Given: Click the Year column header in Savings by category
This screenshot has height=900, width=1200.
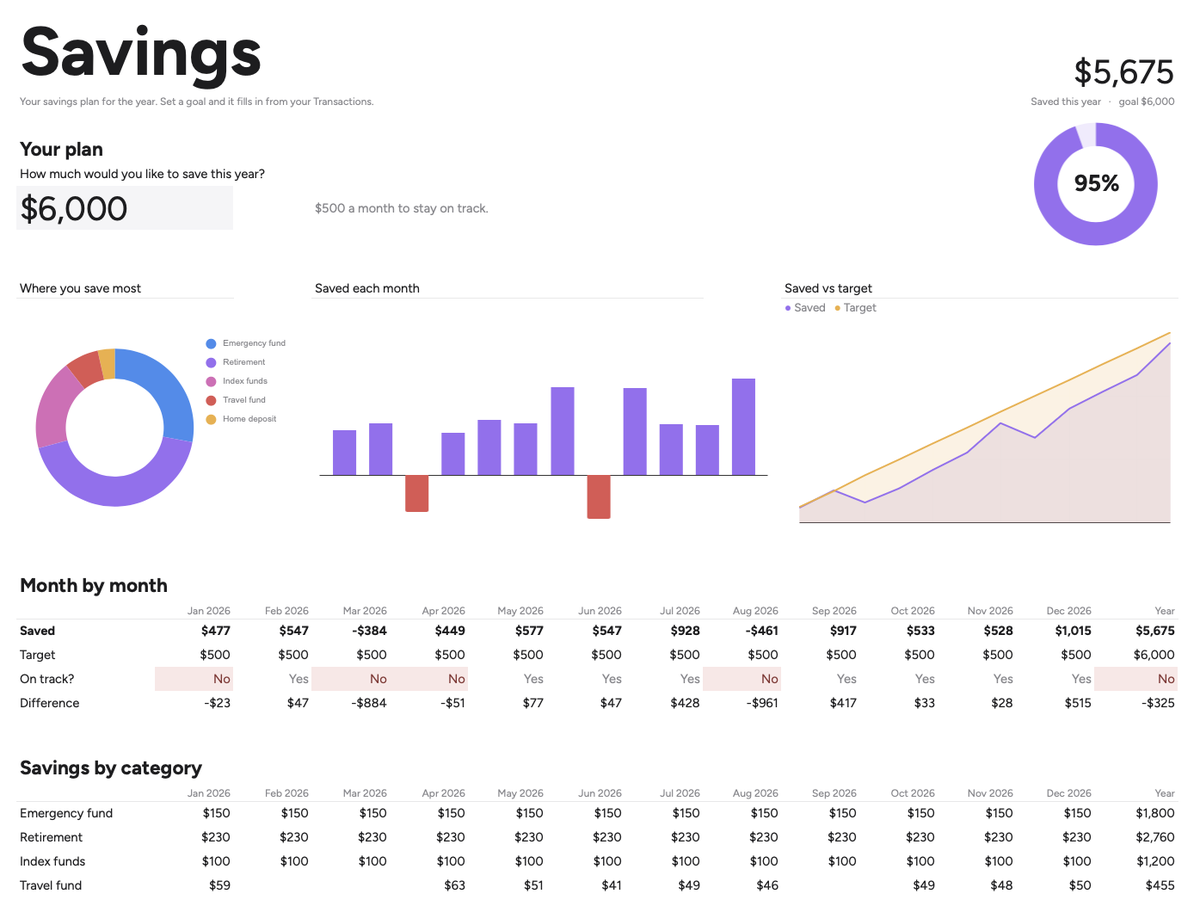Looking at the screenshot, I should pos(1165,793).
